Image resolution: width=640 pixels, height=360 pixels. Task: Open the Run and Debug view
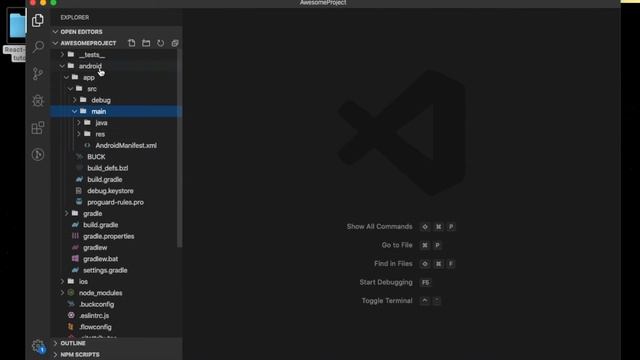[38, 100]
